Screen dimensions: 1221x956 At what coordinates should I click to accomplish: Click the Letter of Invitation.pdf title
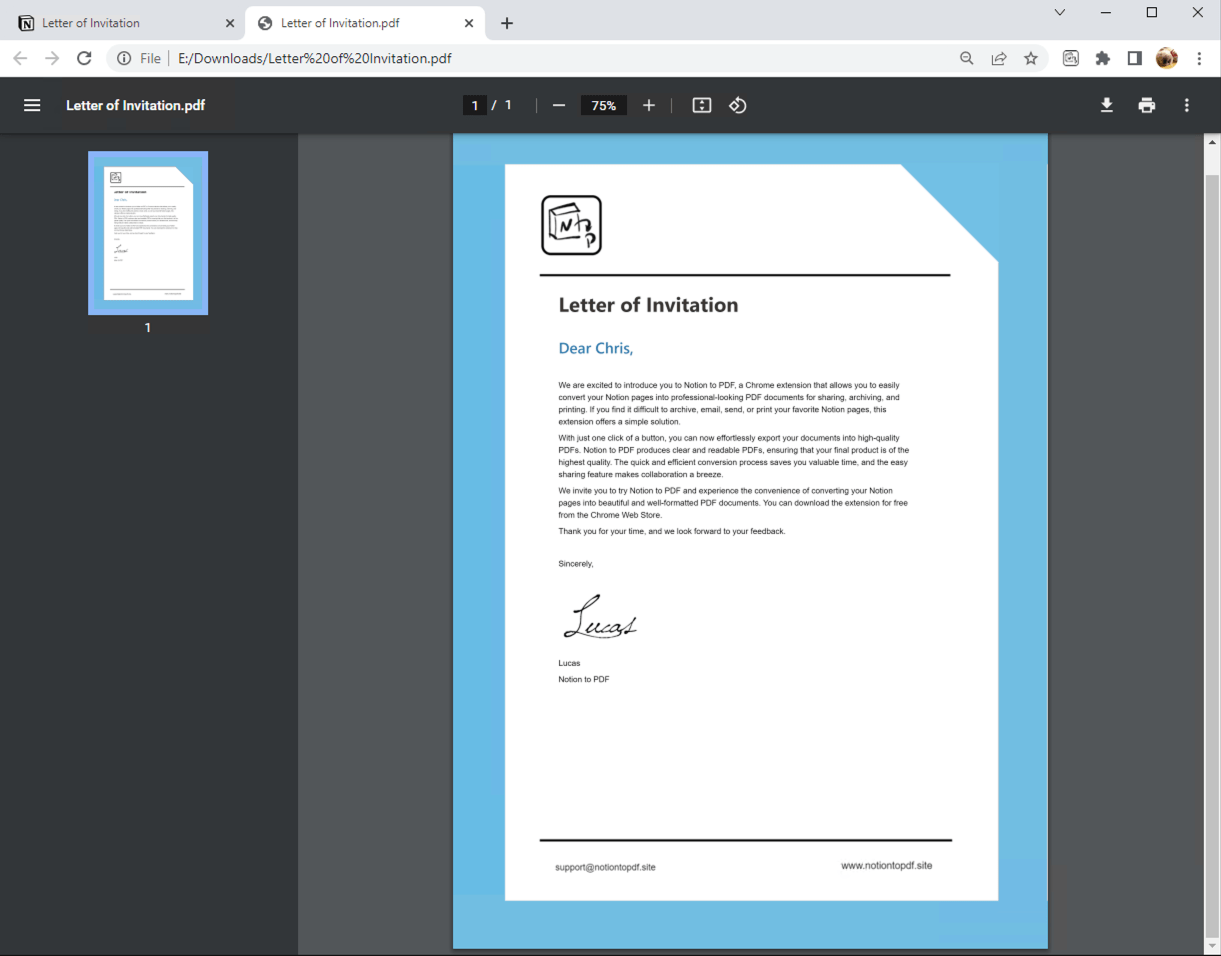click(x=136, y=105)
